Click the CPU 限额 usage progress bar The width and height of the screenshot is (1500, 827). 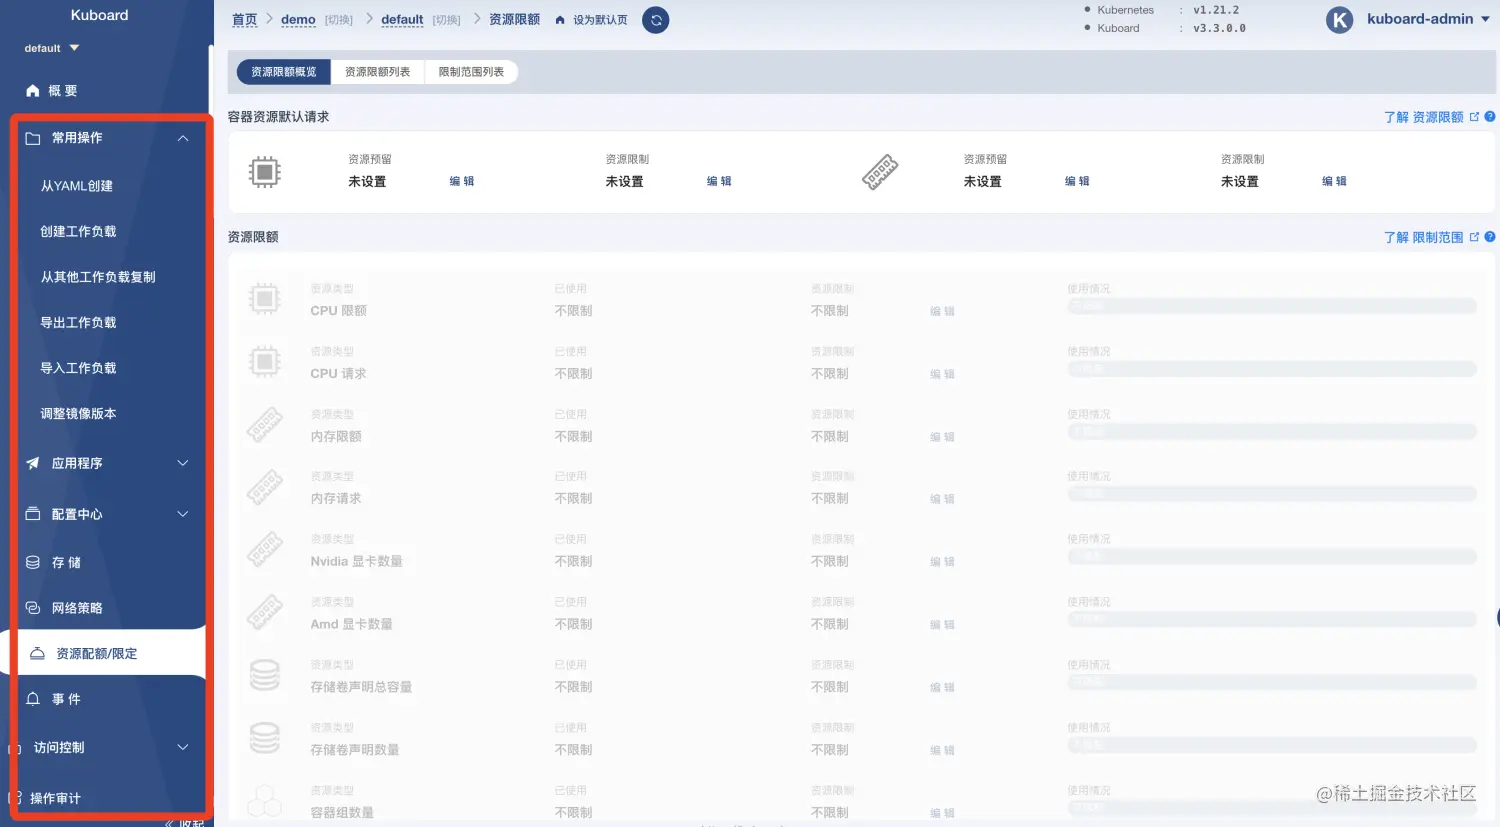(1272, 306)
